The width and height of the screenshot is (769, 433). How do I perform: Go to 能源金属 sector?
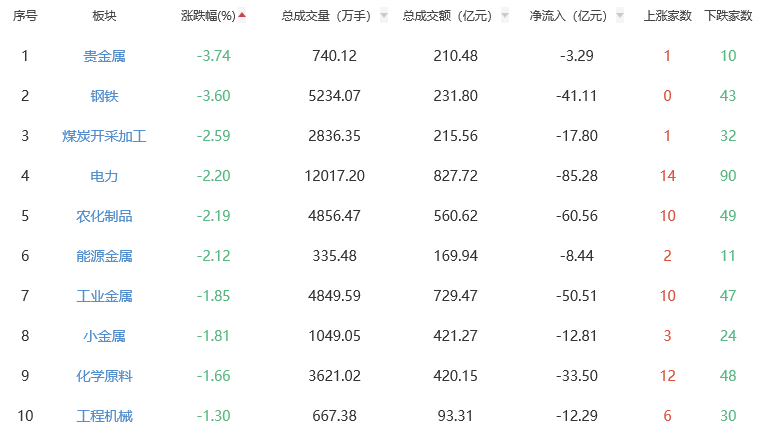click(104, 256)
